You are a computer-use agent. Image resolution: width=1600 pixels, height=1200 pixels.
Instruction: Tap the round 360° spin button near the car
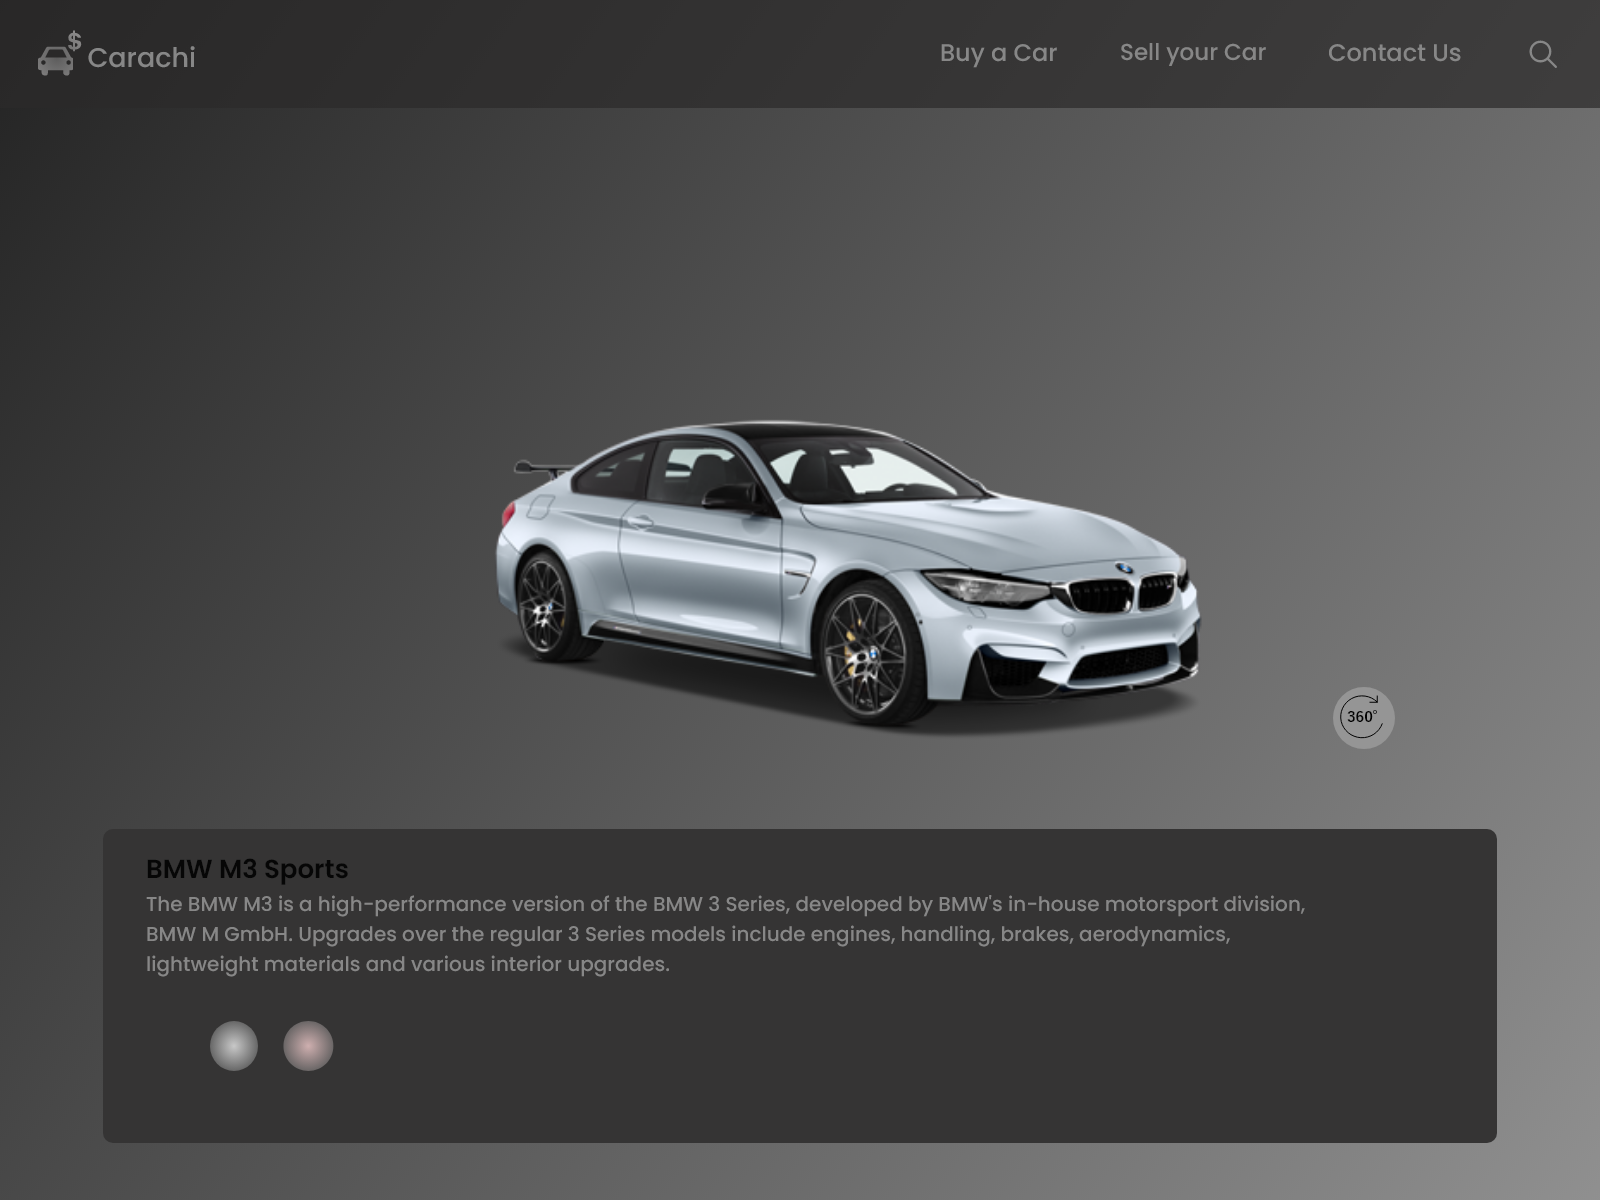coord(1363,716)
